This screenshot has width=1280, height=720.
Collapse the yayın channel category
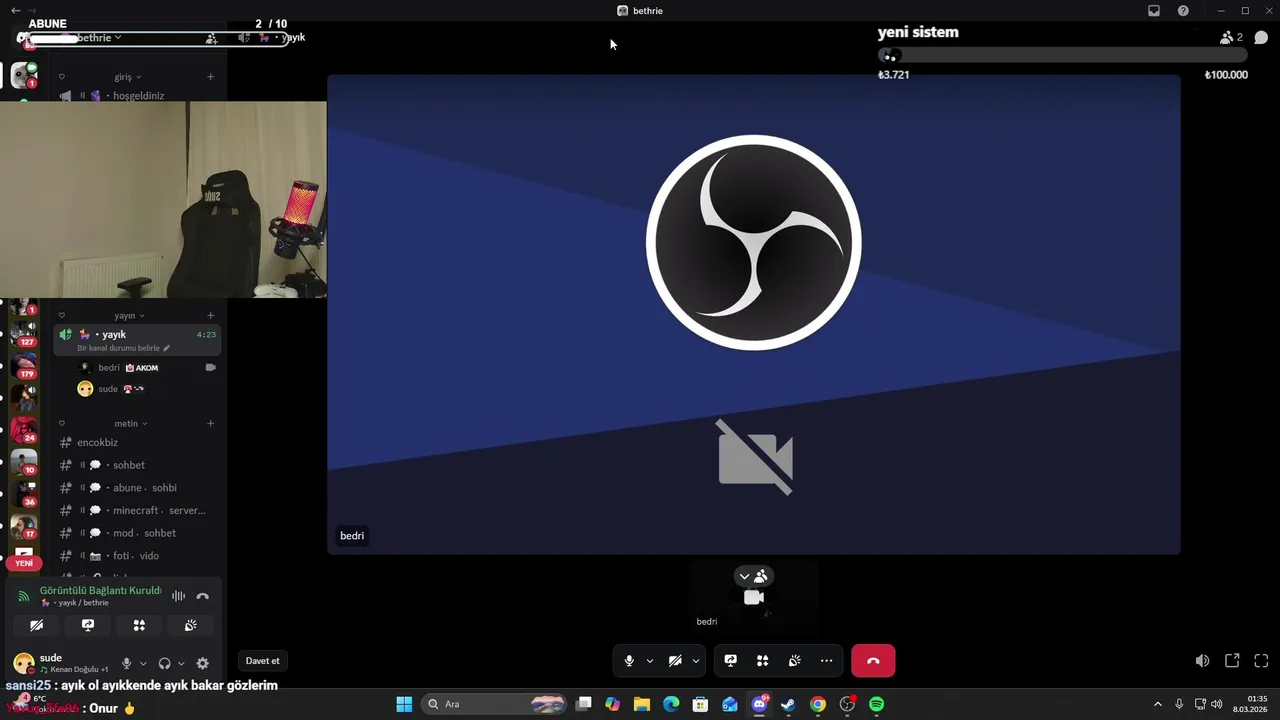click(x=130, y=315)
